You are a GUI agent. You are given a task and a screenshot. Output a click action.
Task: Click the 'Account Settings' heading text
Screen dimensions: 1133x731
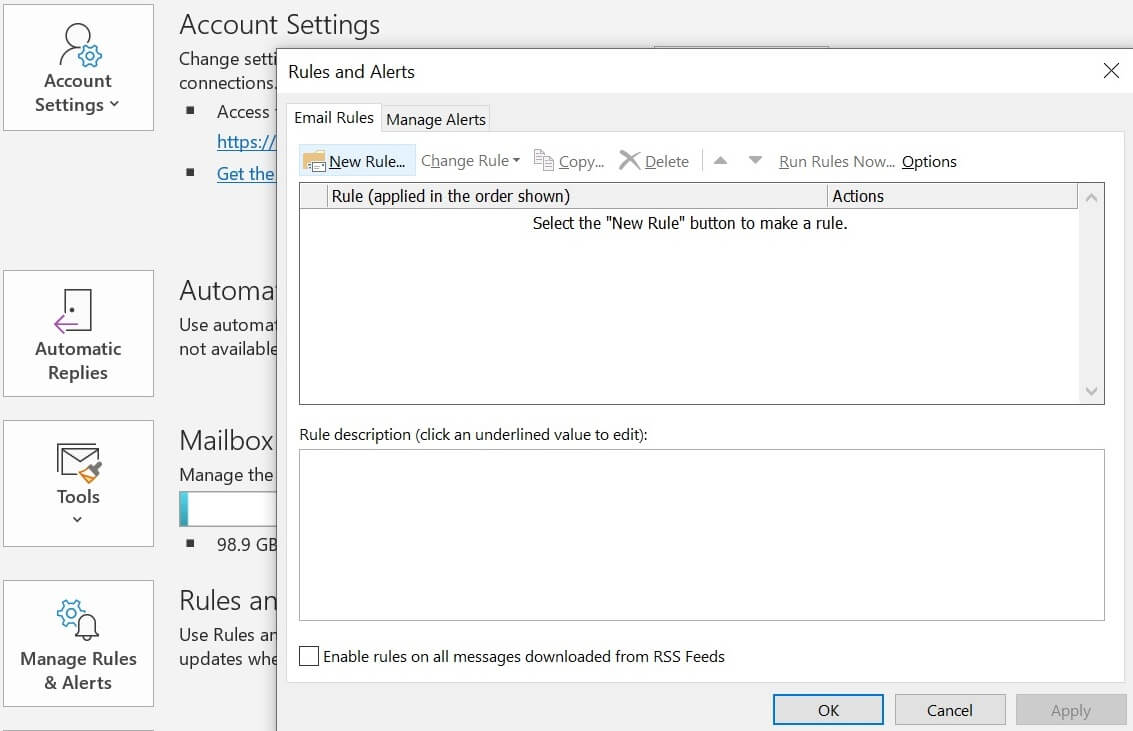[x=280, y=25]
